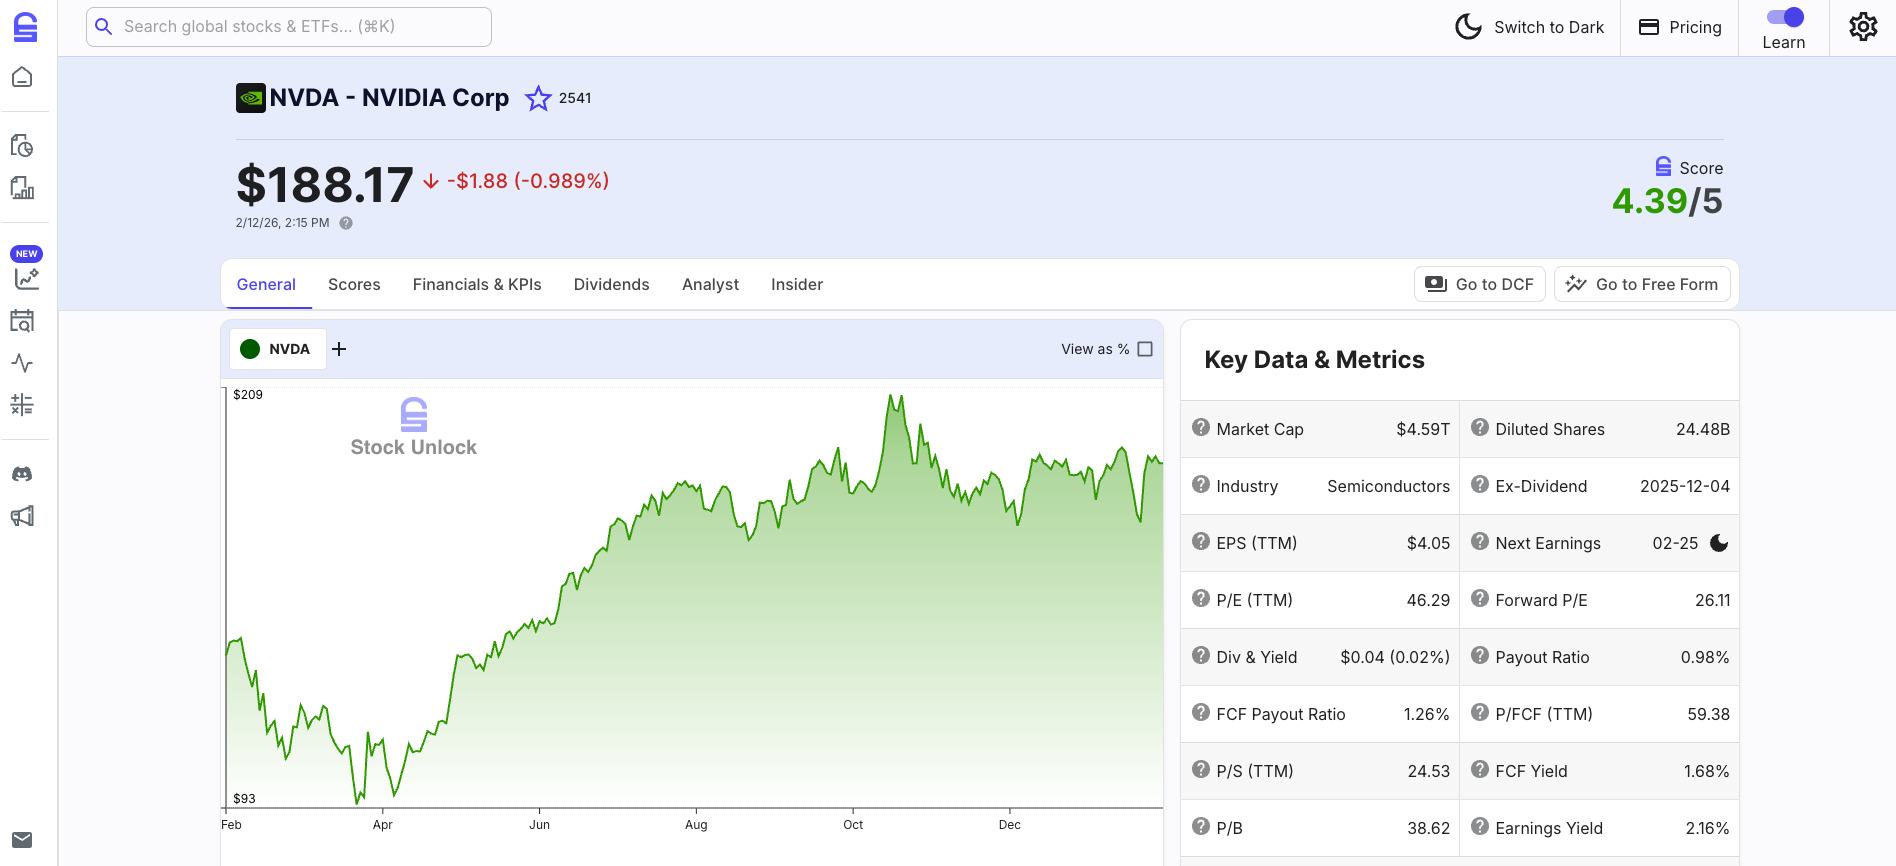This screenshot has width=1896, height=866.
Task: Click the 59.38 P/FCF value
Action: [x=1709, y=714]
